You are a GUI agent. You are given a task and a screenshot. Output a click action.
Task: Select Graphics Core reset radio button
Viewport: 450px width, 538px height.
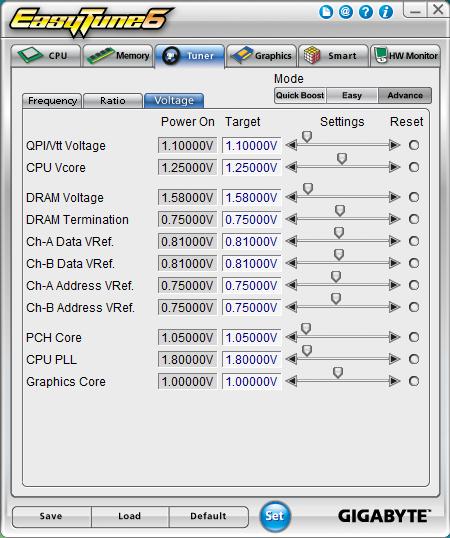(x=414, y=381)
